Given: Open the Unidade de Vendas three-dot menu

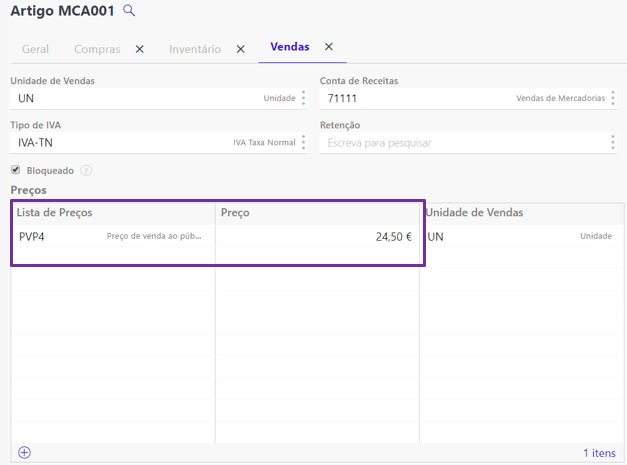Looking at the screenshot, I should [x=304, y=98].
